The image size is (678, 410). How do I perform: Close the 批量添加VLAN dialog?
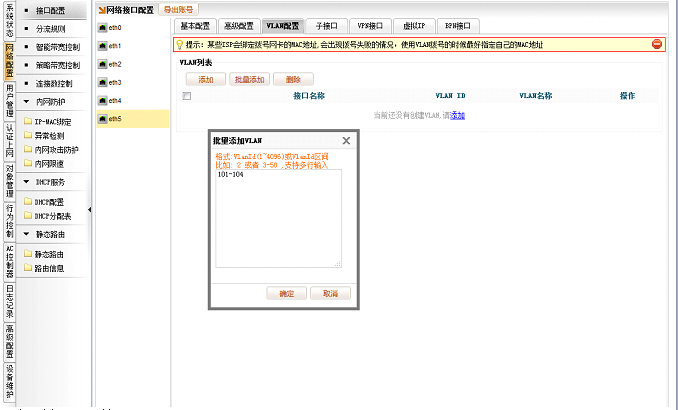click(x=346, y=141)
